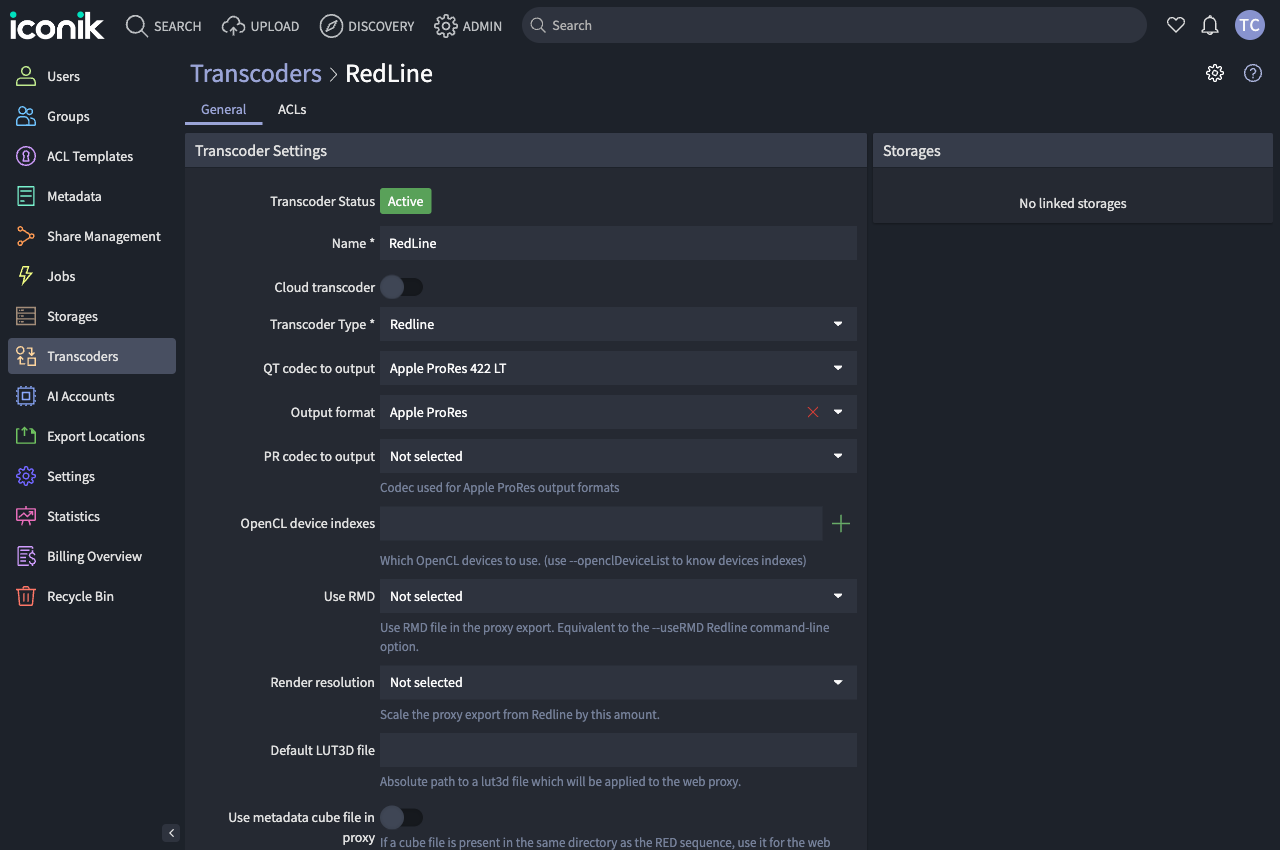The height and width of the screenshot is (850, 1280).
Task: Open the Use RMD dropdown
Action: pyautogui.click(x=617, y=596)
